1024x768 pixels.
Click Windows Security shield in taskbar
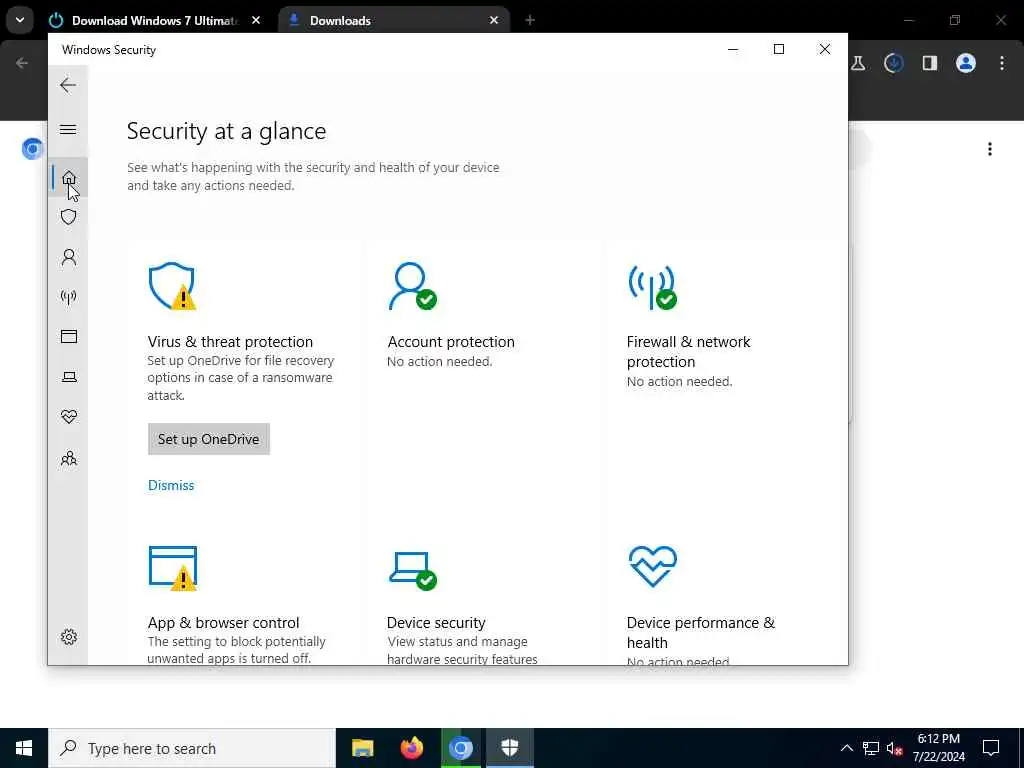coord(510,748)
